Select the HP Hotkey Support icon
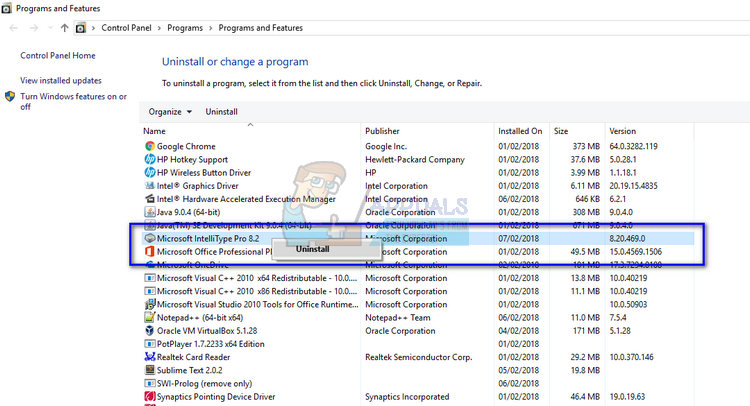The width and height of the screenshot is (750, 406). (x=150, y=159)
